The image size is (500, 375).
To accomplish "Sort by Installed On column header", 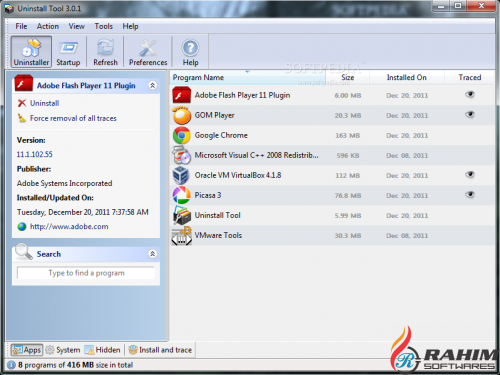I will point(407,77).
